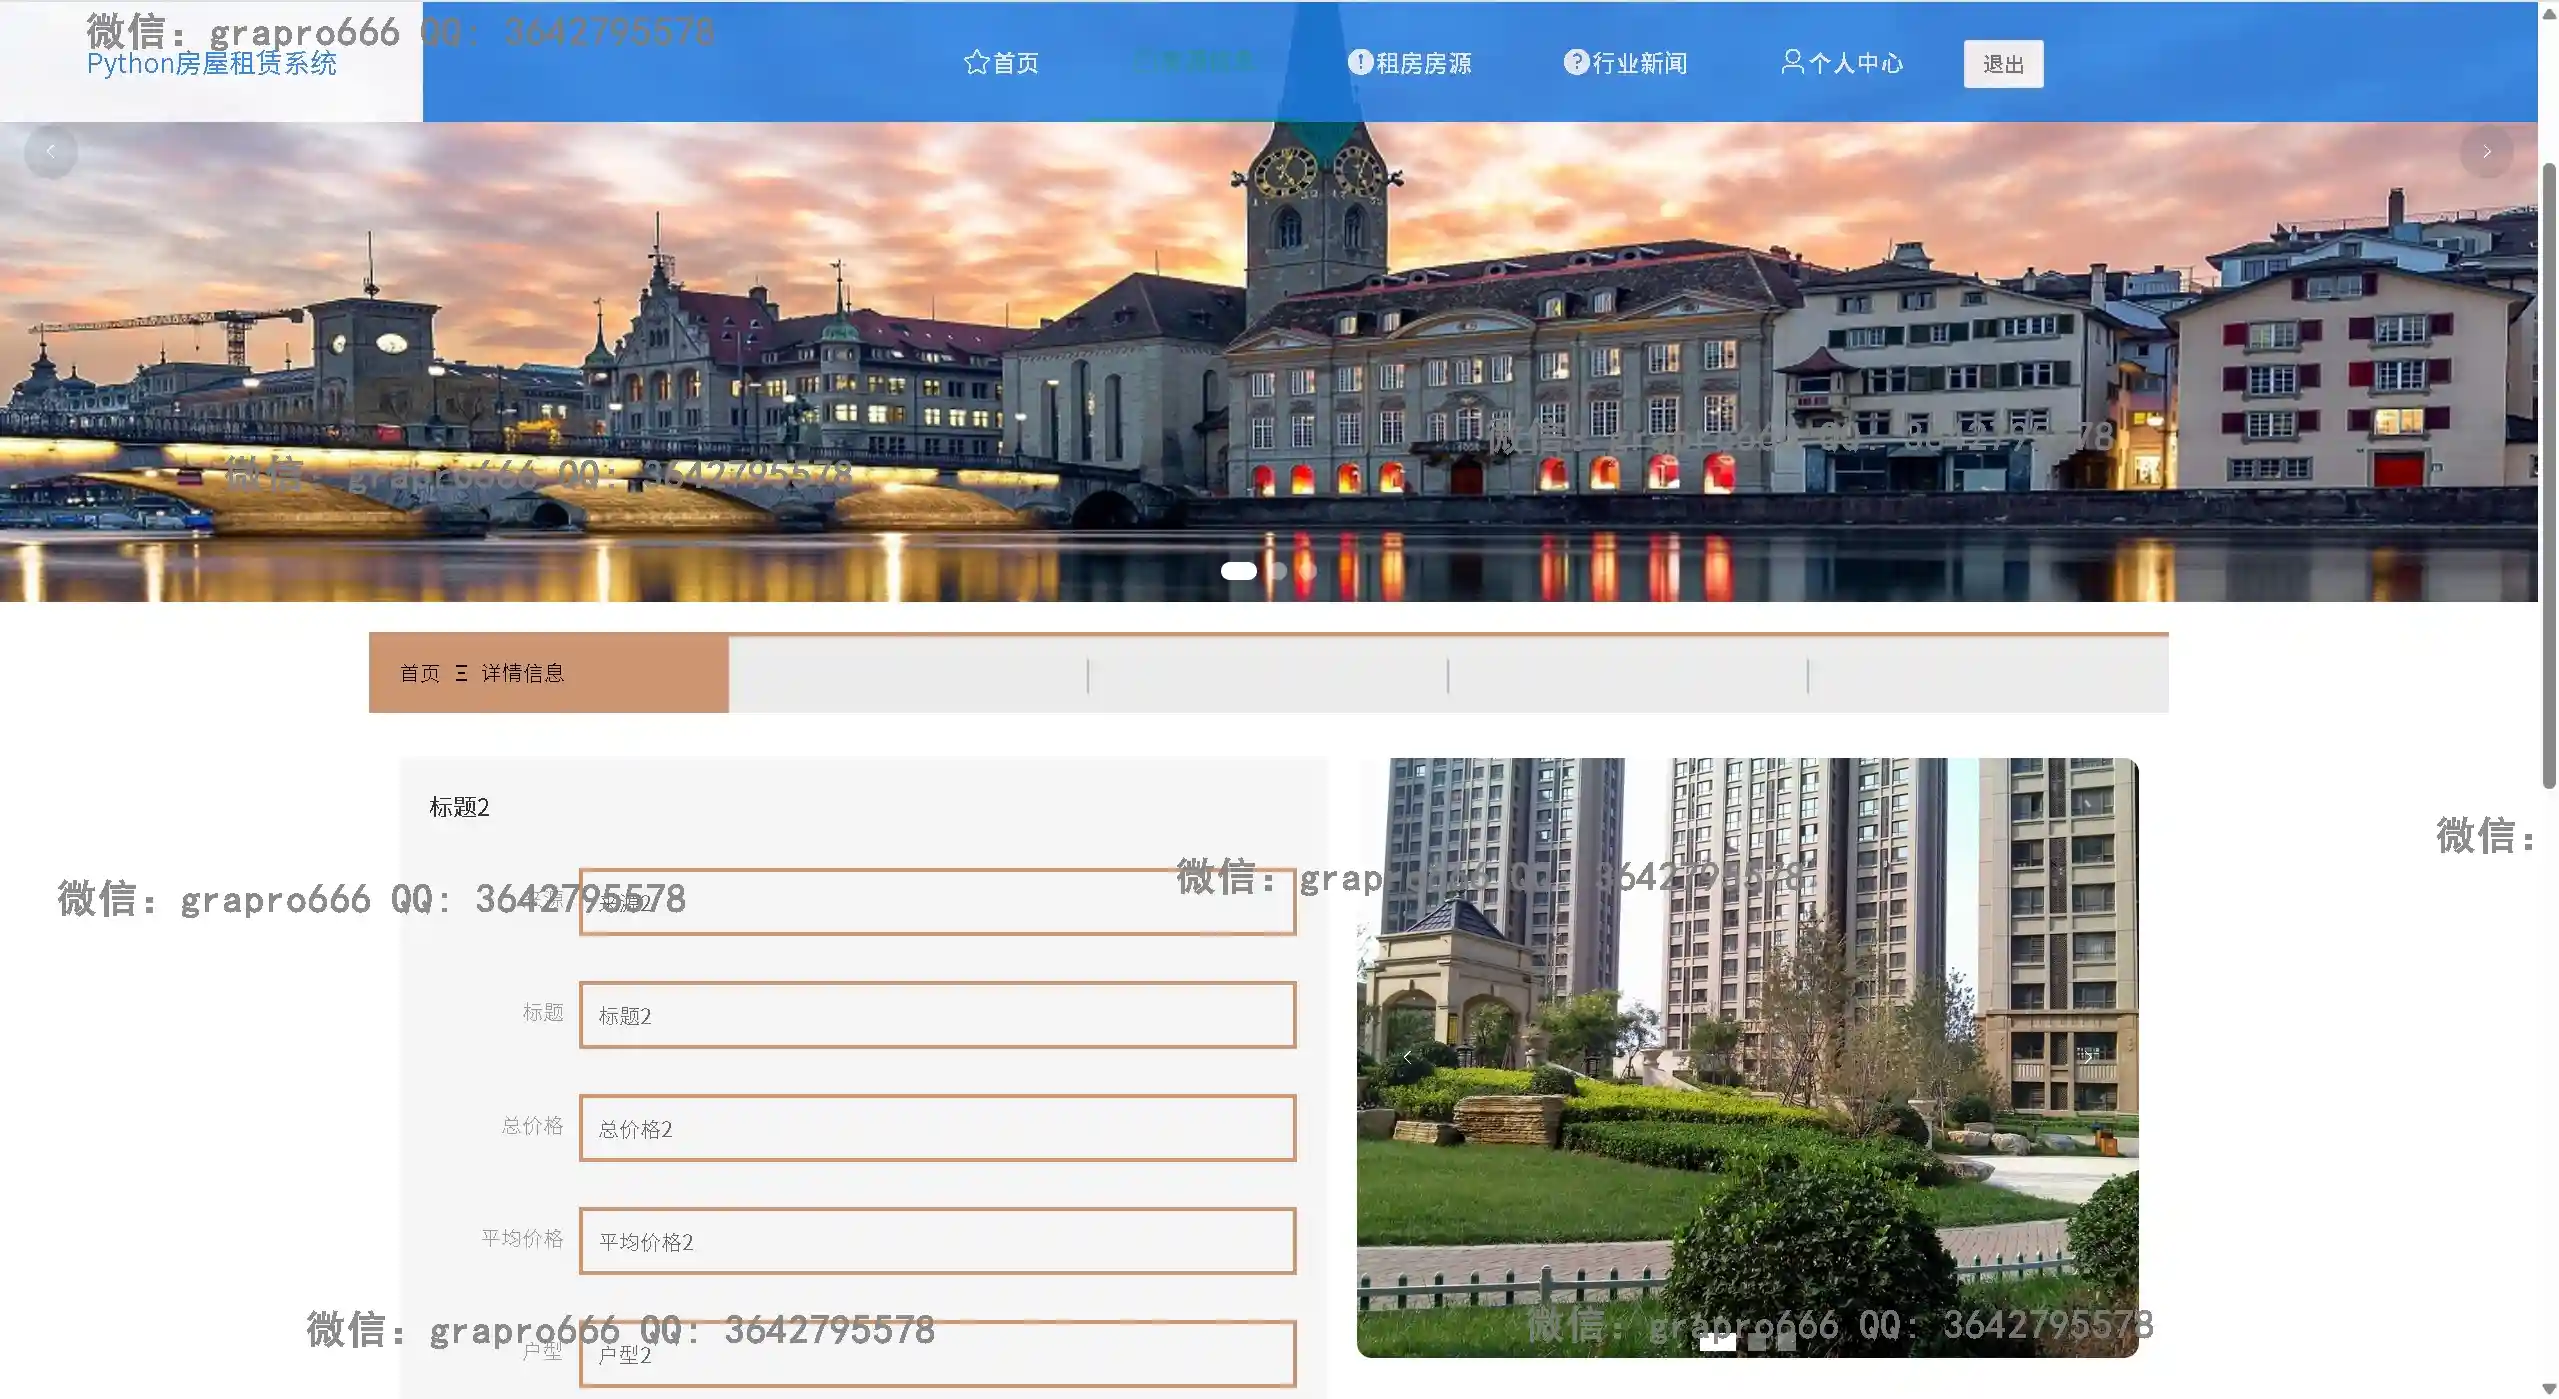Image resolution: width=2559 pixels, height=1399 pixels.
Task: Go to previous banner slide arrow
Action: pyautogui.click(x=50, y=152)
